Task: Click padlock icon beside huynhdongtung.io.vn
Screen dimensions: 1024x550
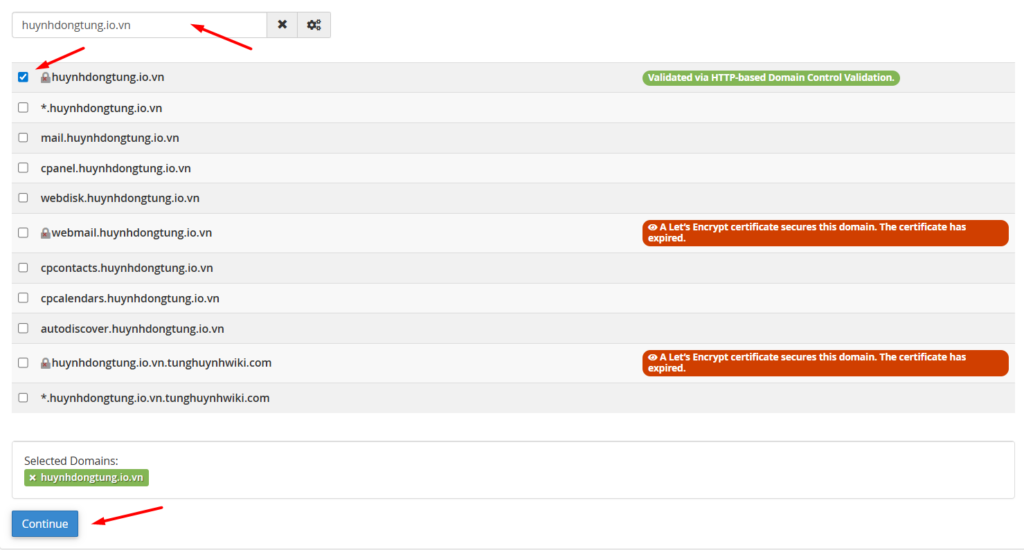Action: (x=45, y=77)
